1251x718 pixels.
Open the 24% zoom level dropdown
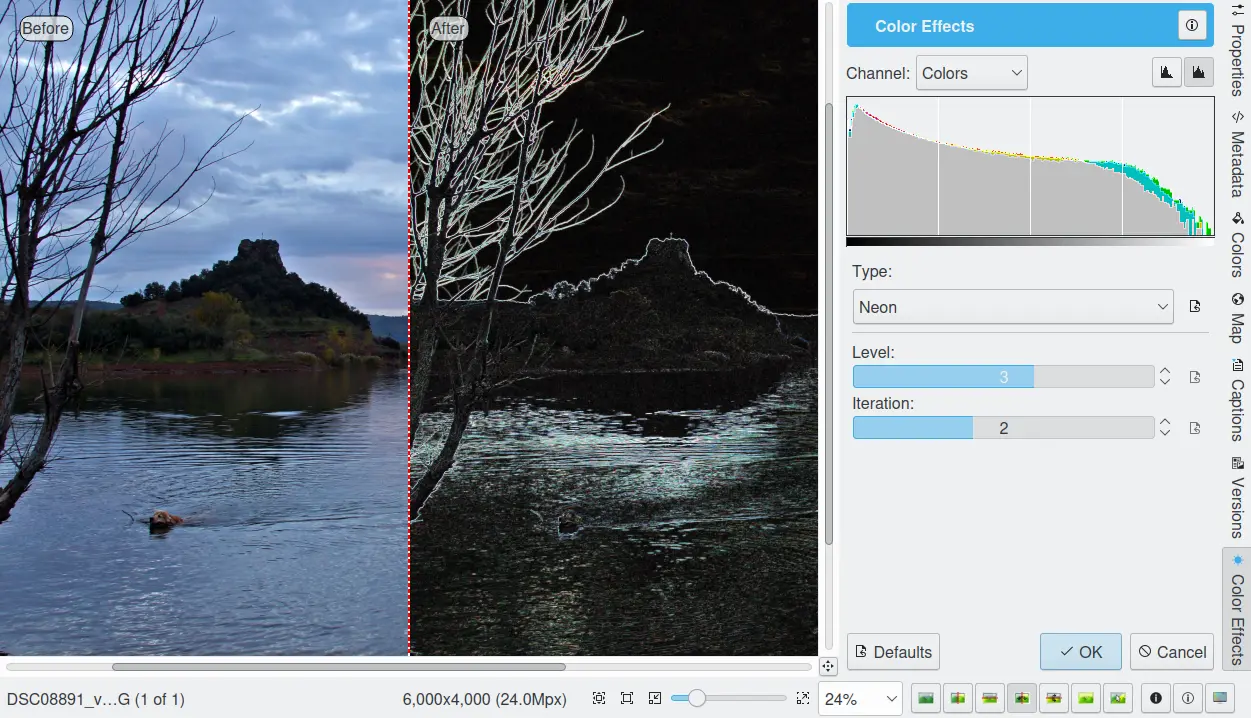click(x=859, y=698)
